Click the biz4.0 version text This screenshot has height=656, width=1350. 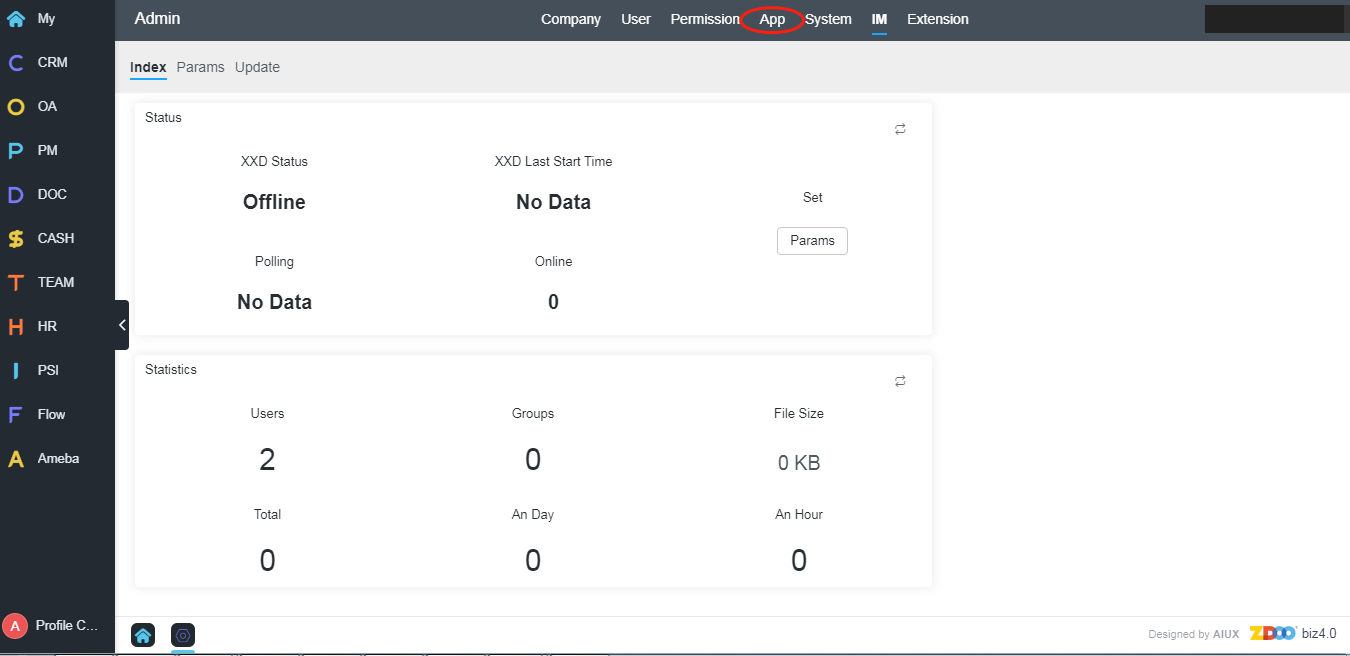[x=1319, y=633]
